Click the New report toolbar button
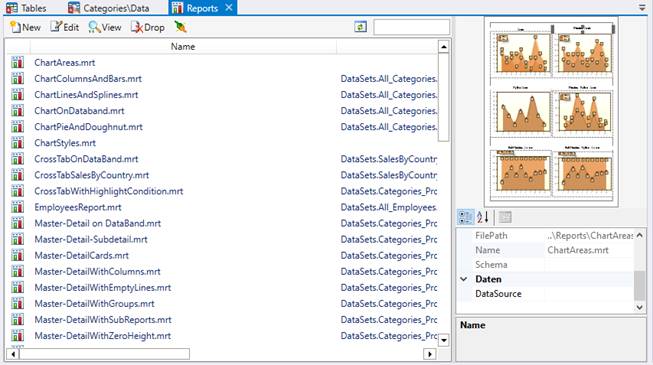653x365 pixels. (25, 28)
